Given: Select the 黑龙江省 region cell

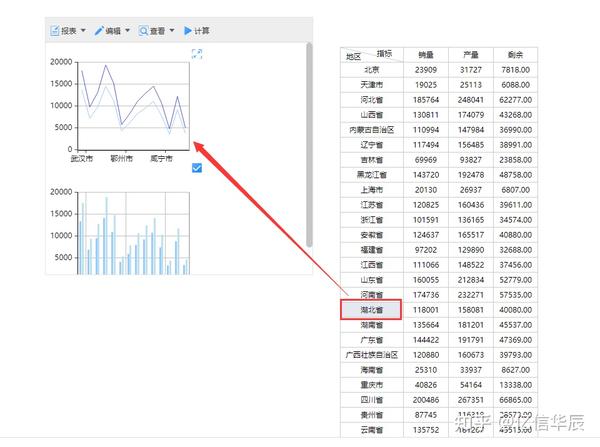Looking at the screenshot, I should click(x=372, y=175).
